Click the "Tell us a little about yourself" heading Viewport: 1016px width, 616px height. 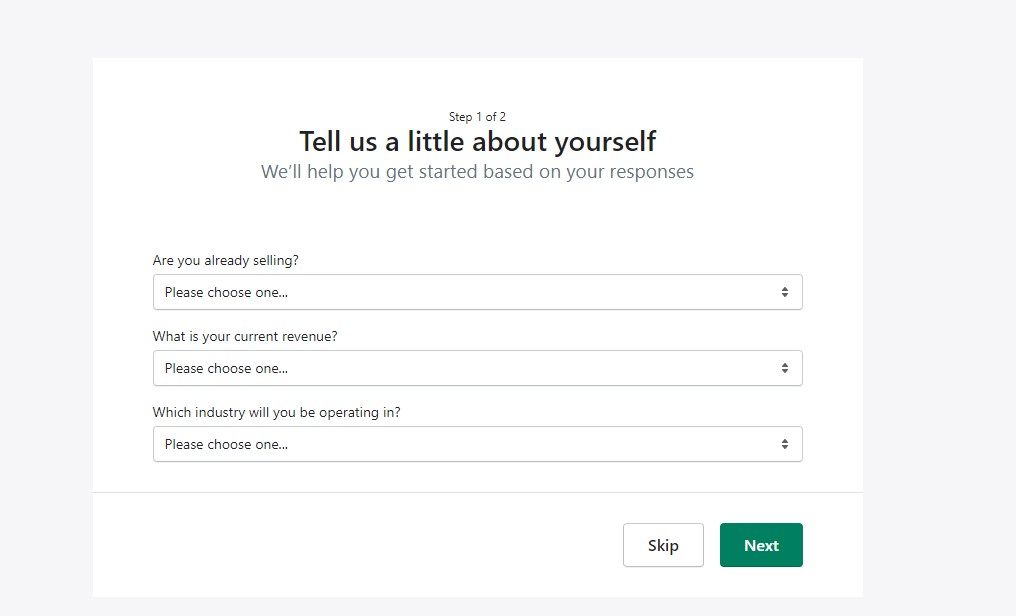coord(477,141)
